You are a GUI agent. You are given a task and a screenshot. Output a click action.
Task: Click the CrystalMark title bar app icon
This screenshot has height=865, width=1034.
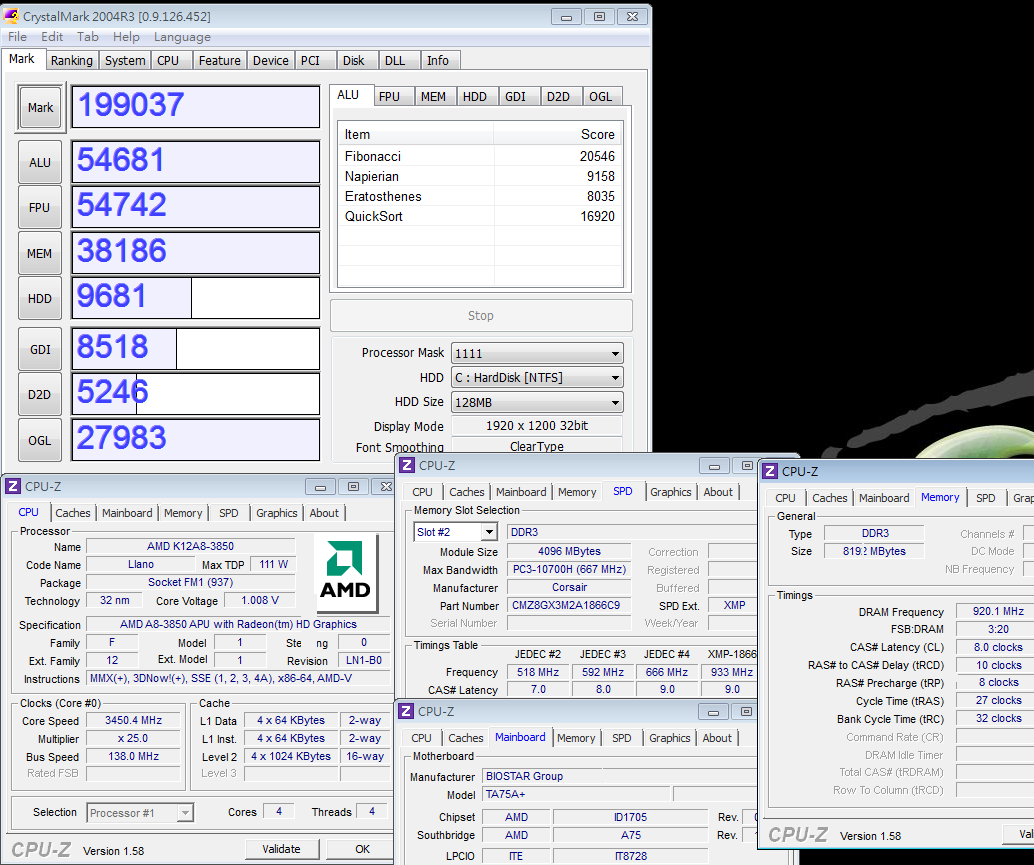(11, 16)
